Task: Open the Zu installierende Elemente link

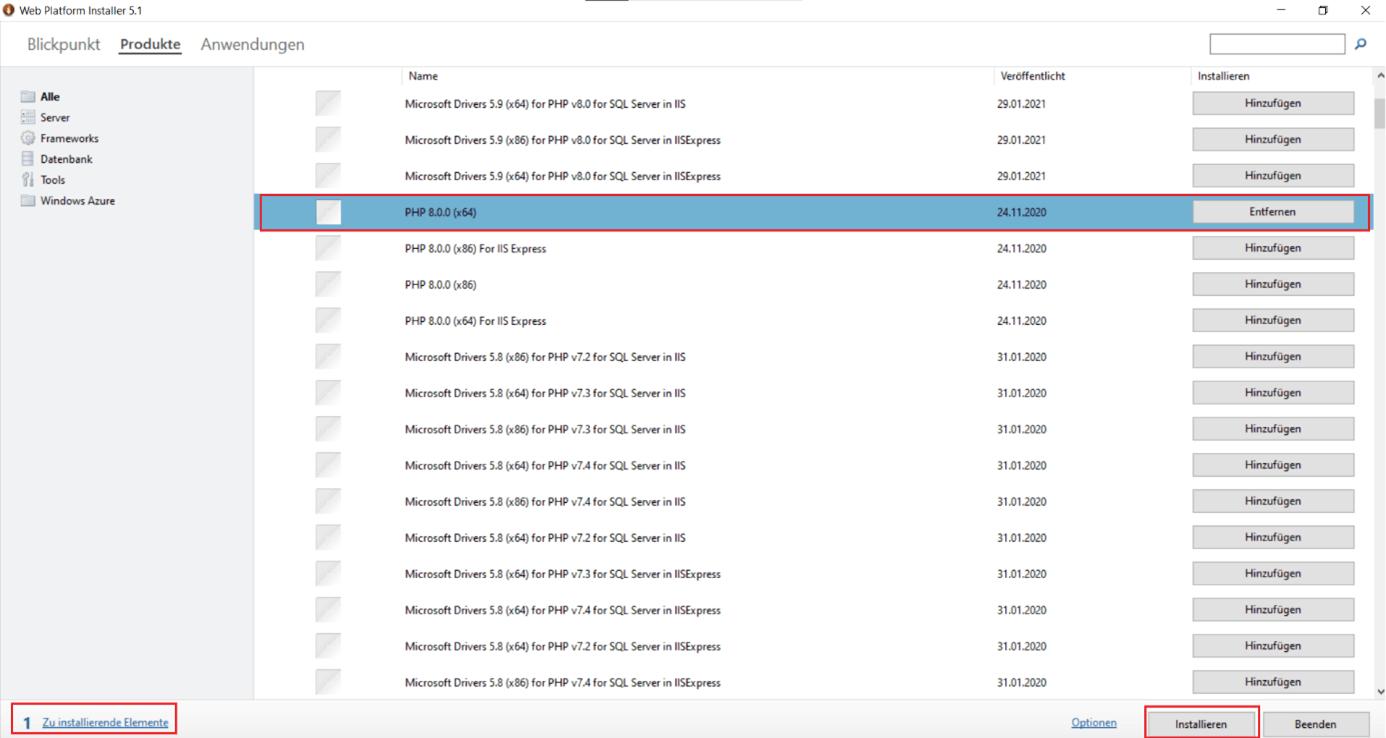Action: click(105, 723)
